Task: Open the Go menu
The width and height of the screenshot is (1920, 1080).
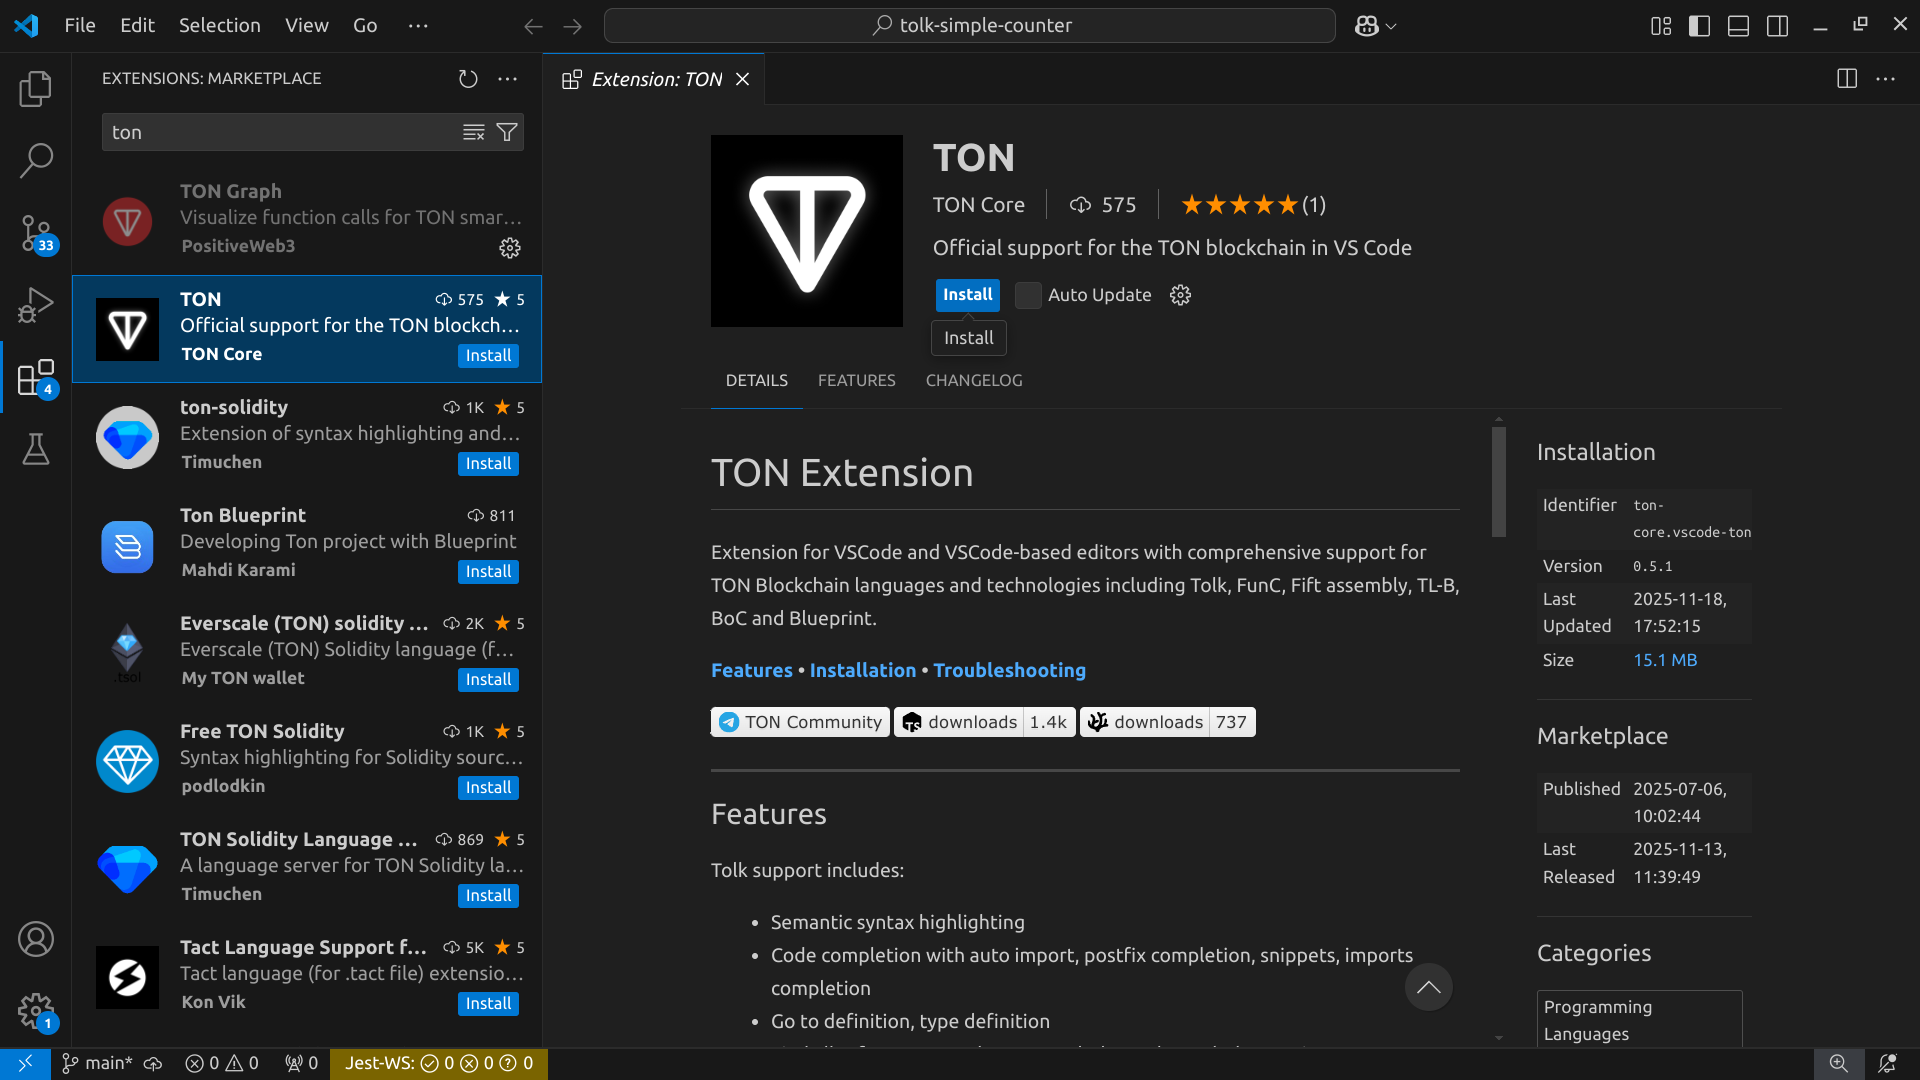Action: [x=365, y=25]
